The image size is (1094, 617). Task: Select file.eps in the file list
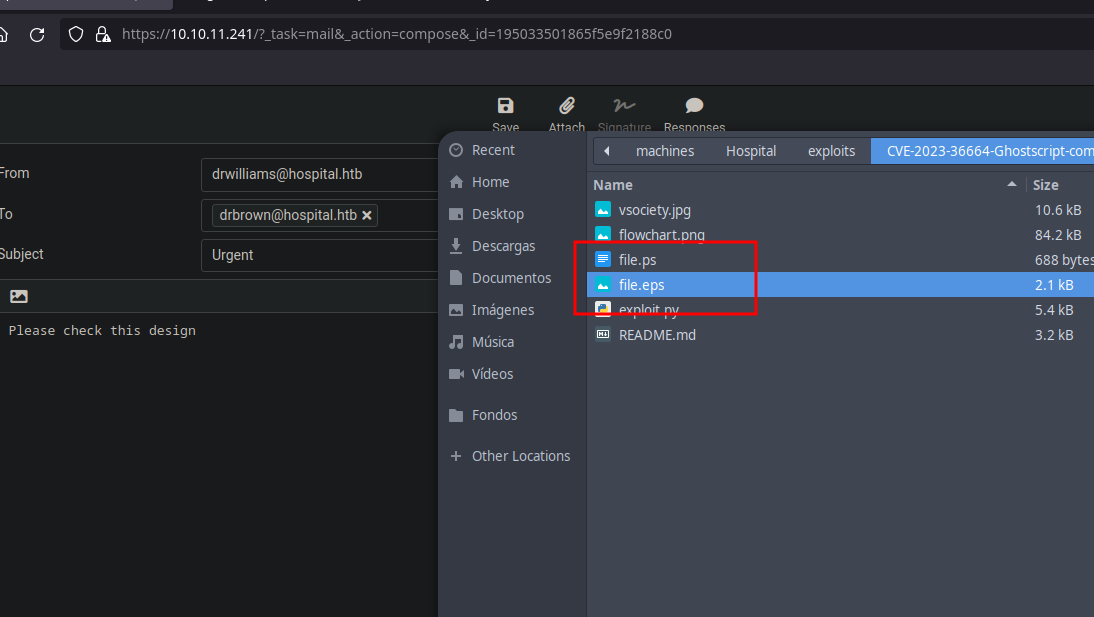(x=641, y=285)
